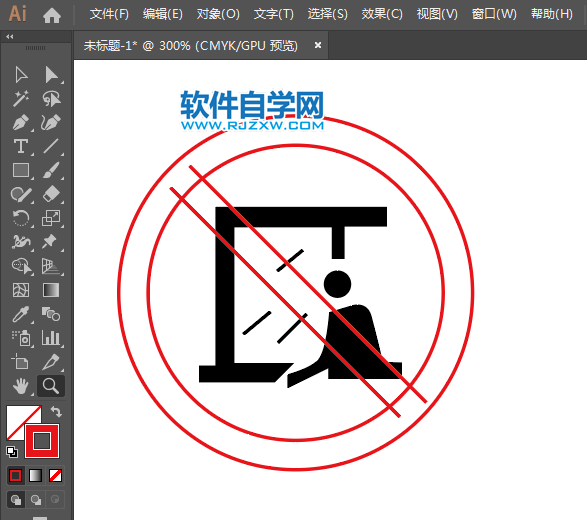
Task: Open the 帮助(H) menu
Action: [552, 14]
